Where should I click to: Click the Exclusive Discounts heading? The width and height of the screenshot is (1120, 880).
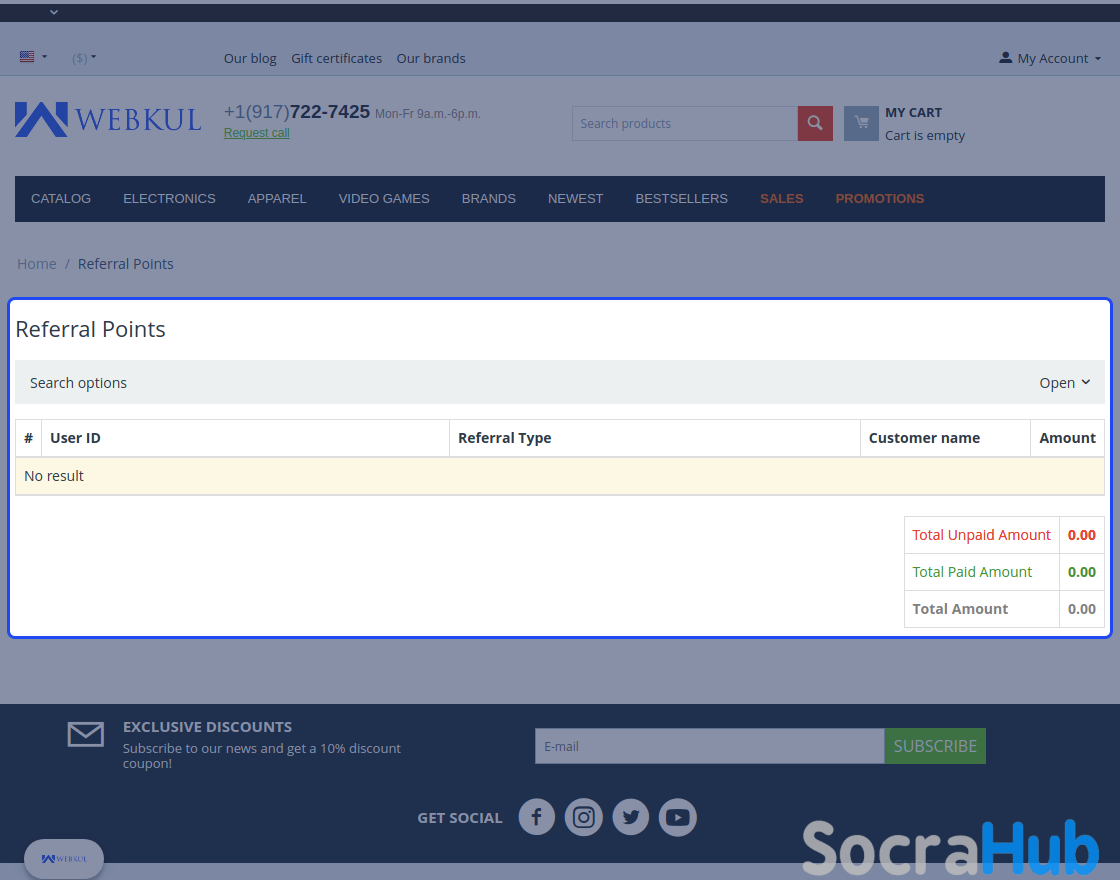pos(207,727)
